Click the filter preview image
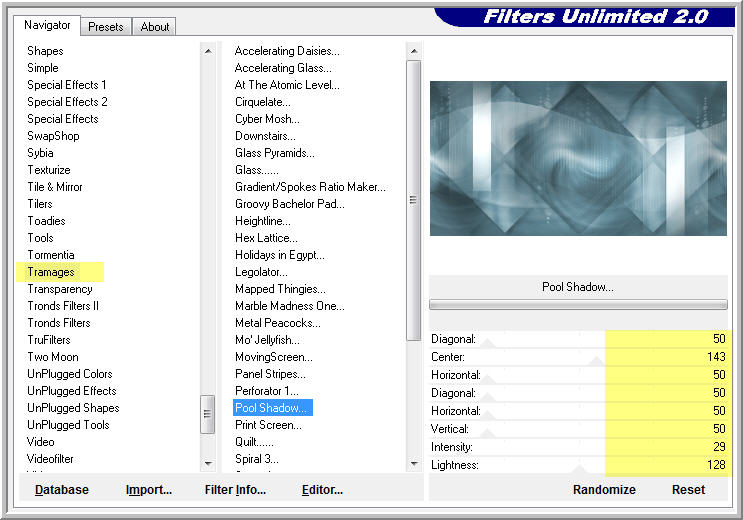Screen dimensions: 743x520 tap(578, 158)
